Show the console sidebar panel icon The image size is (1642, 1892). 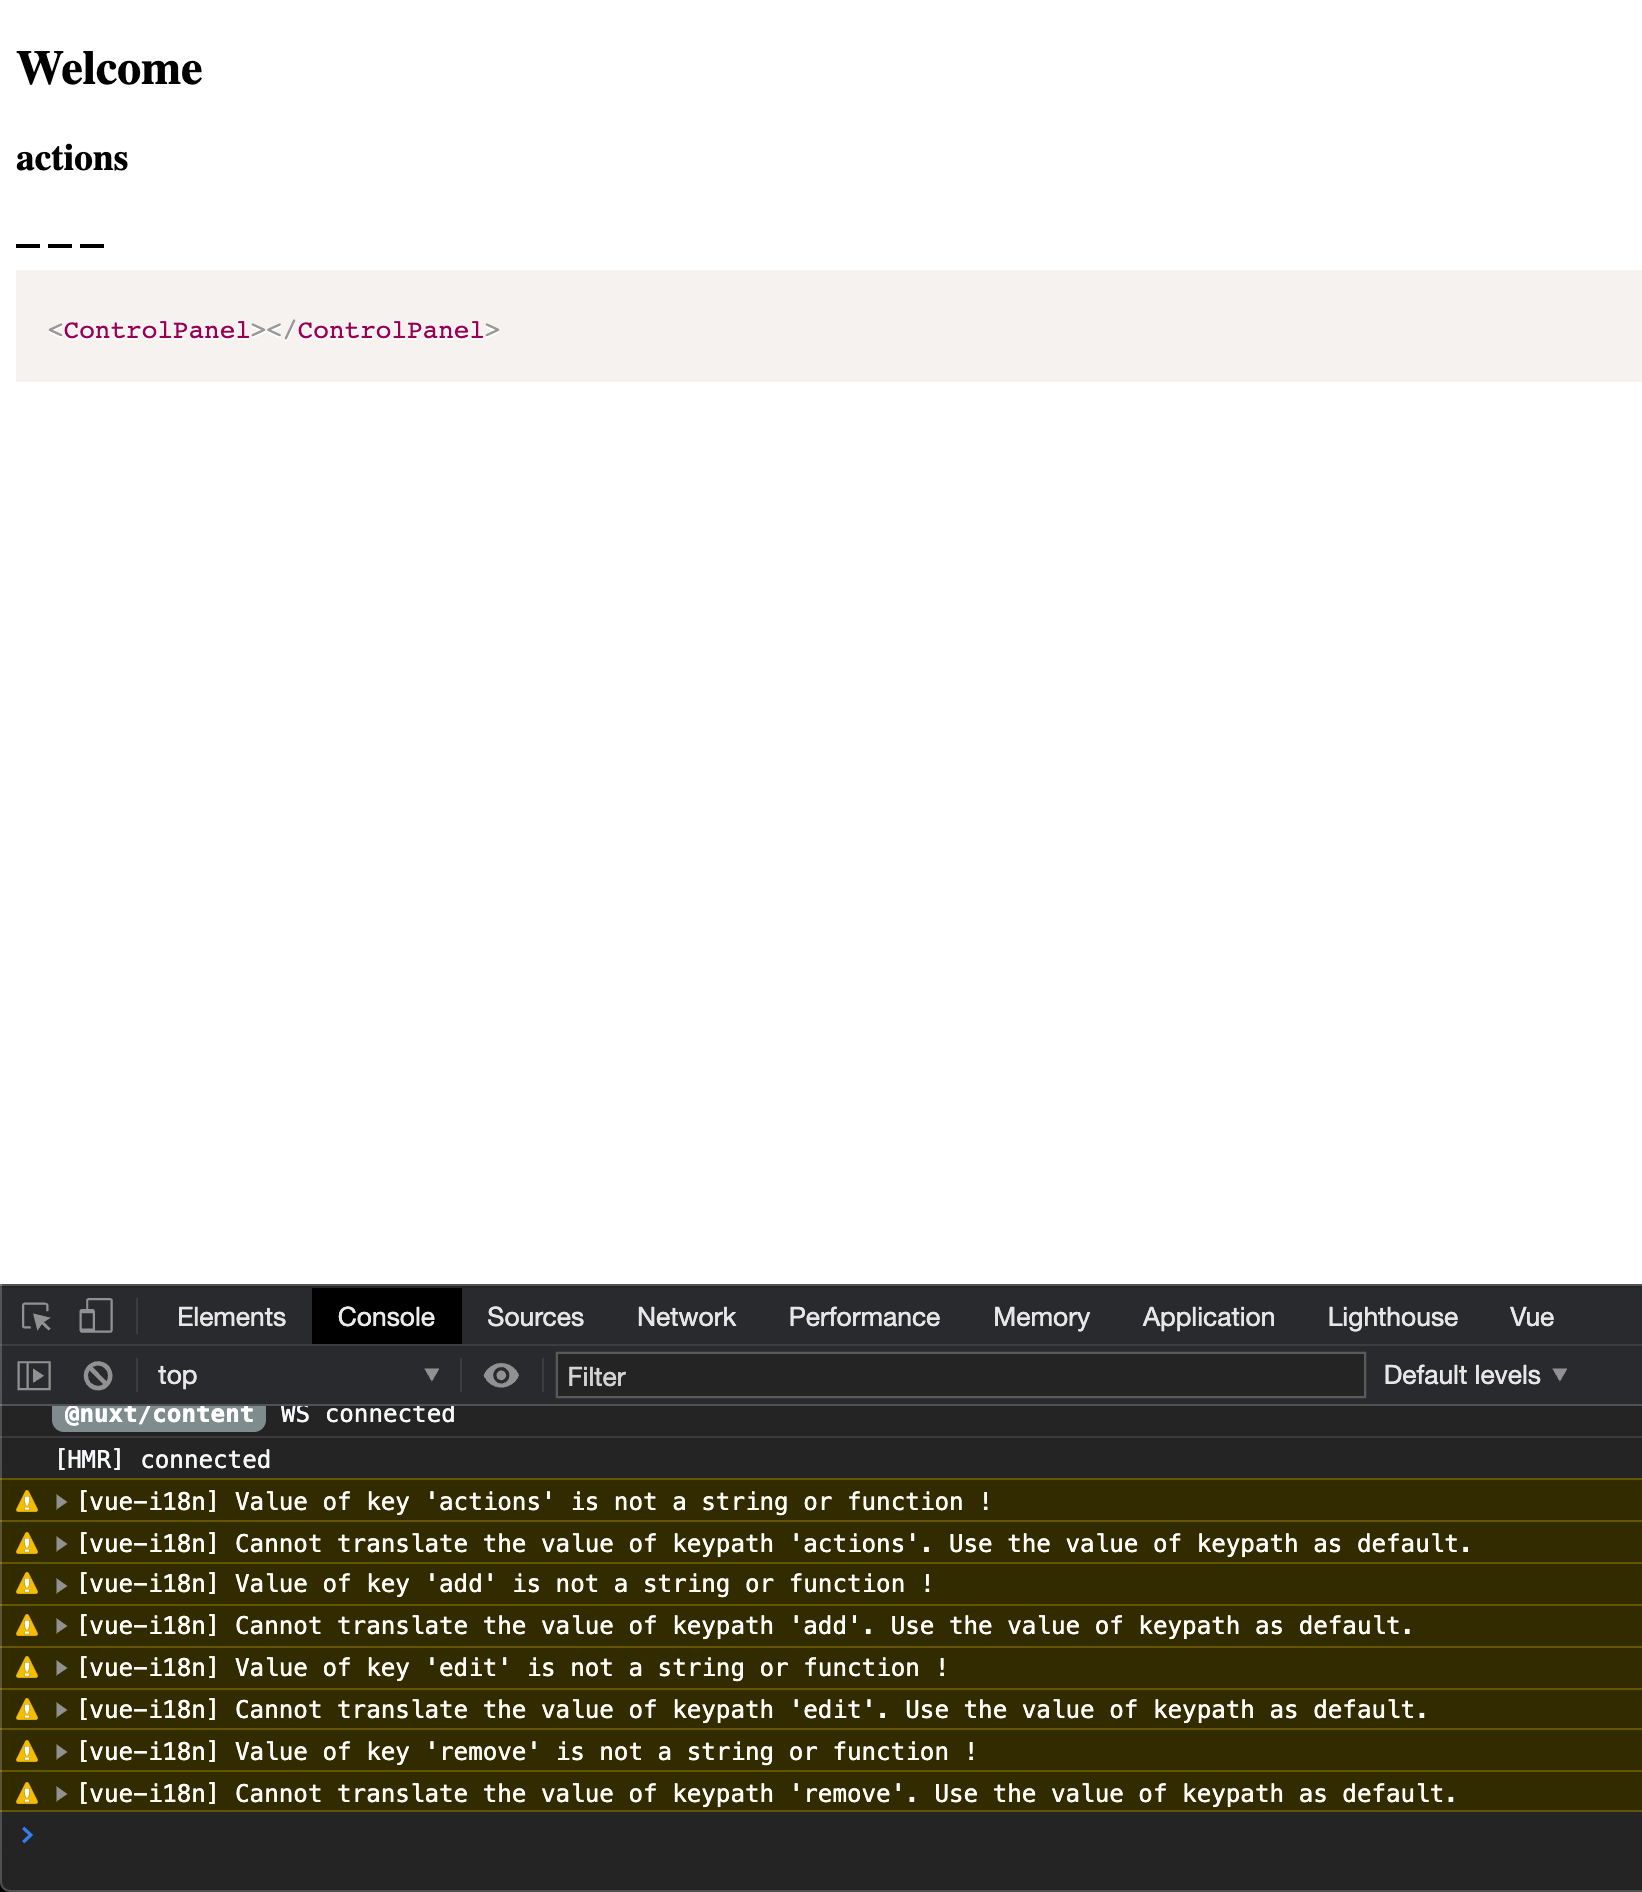tap(34, 1376)
